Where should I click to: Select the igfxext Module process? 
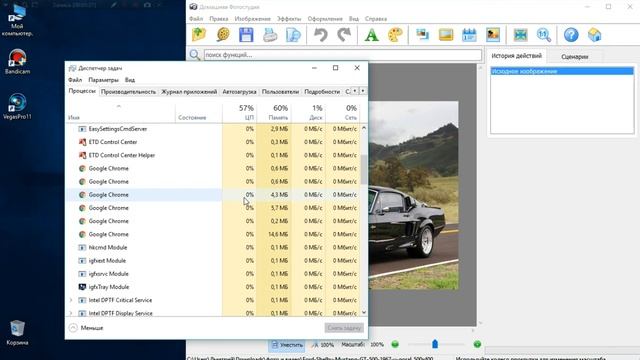click(x=213, y=260)
